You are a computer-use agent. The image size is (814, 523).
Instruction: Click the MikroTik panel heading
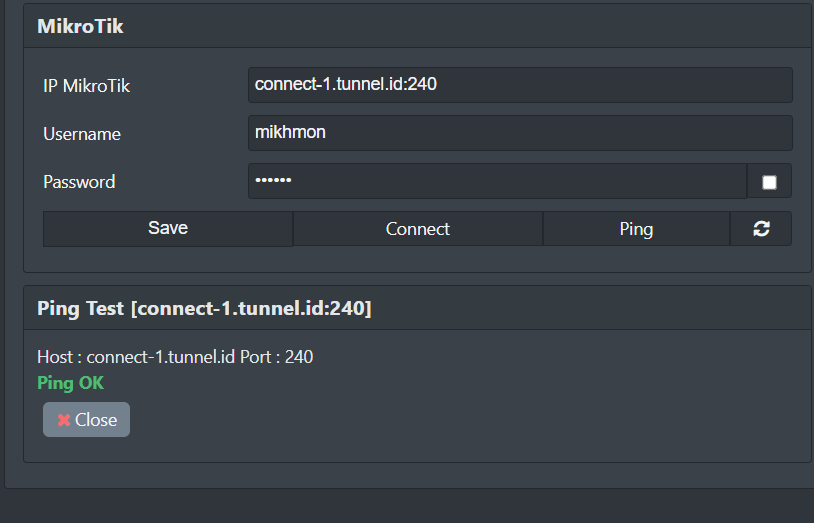tap(80, 27)
